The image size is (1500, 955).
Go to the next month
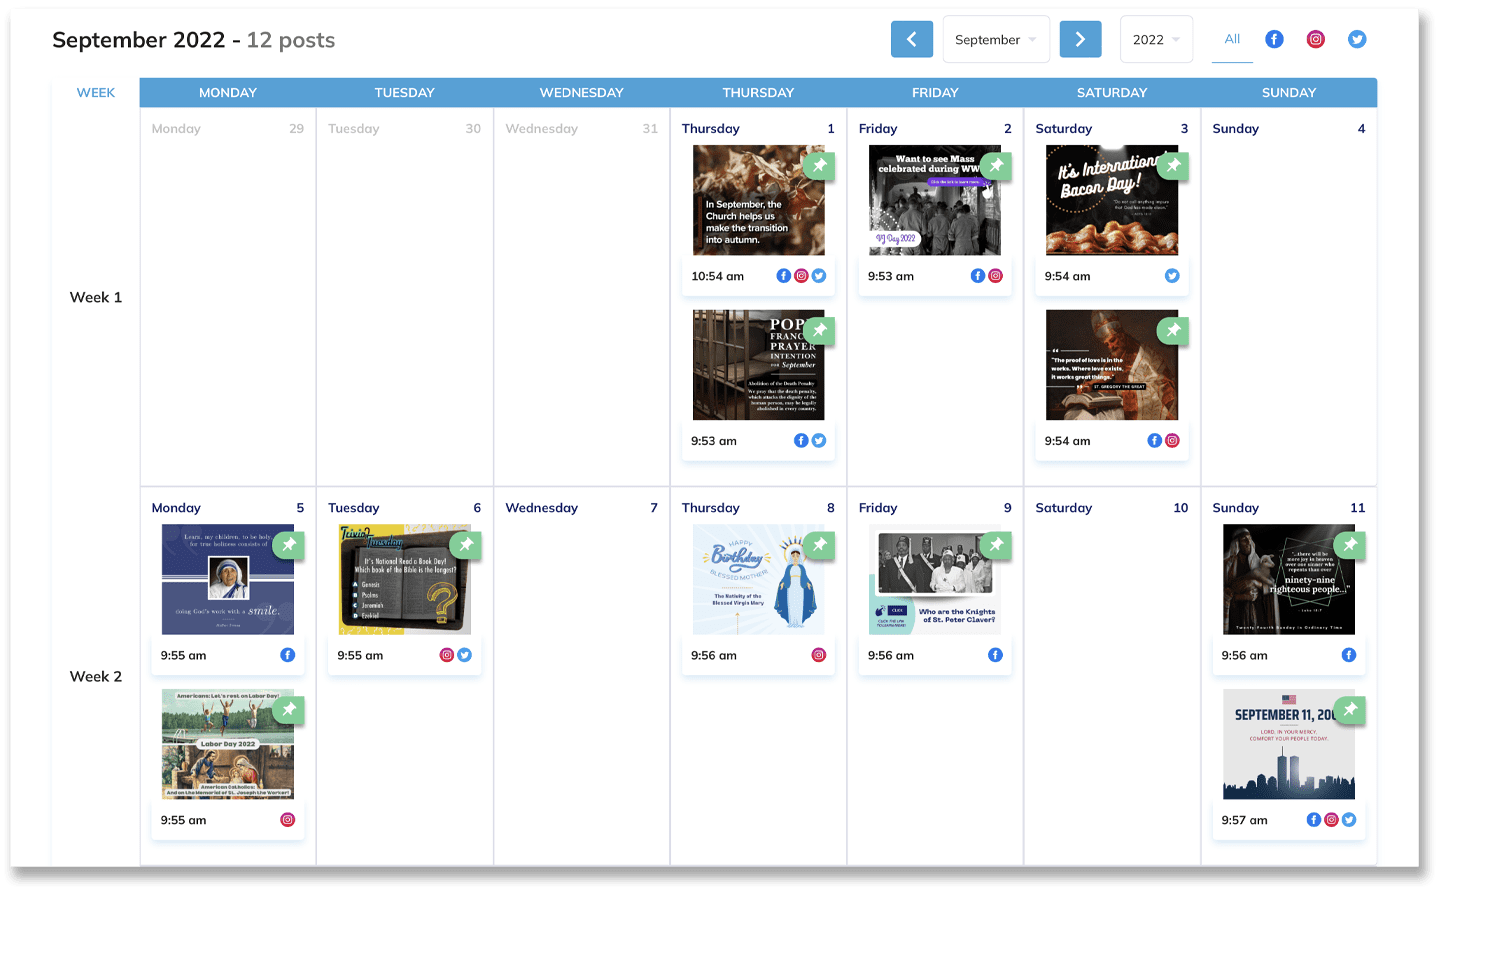coord(1080,39)
